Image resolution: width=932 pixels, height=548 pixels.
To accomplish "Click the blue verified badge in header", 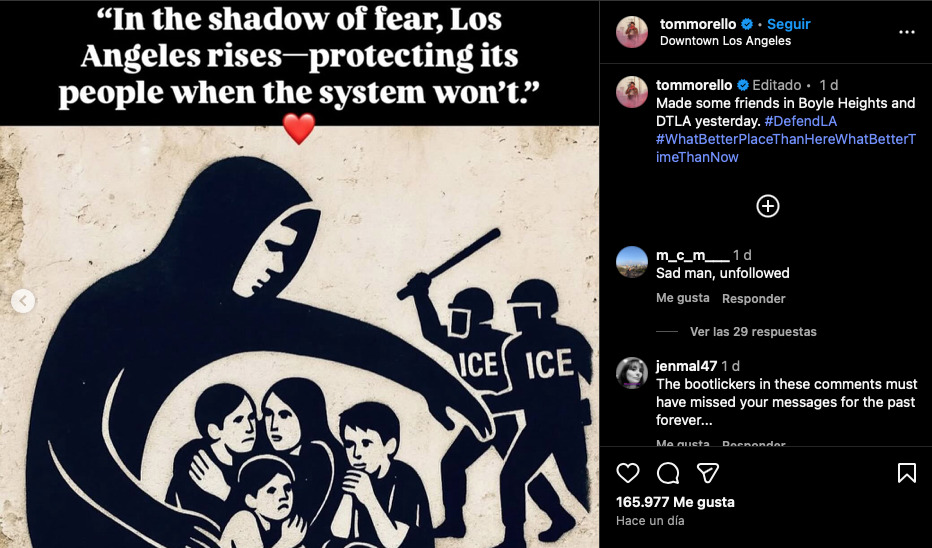I will 747,24.
